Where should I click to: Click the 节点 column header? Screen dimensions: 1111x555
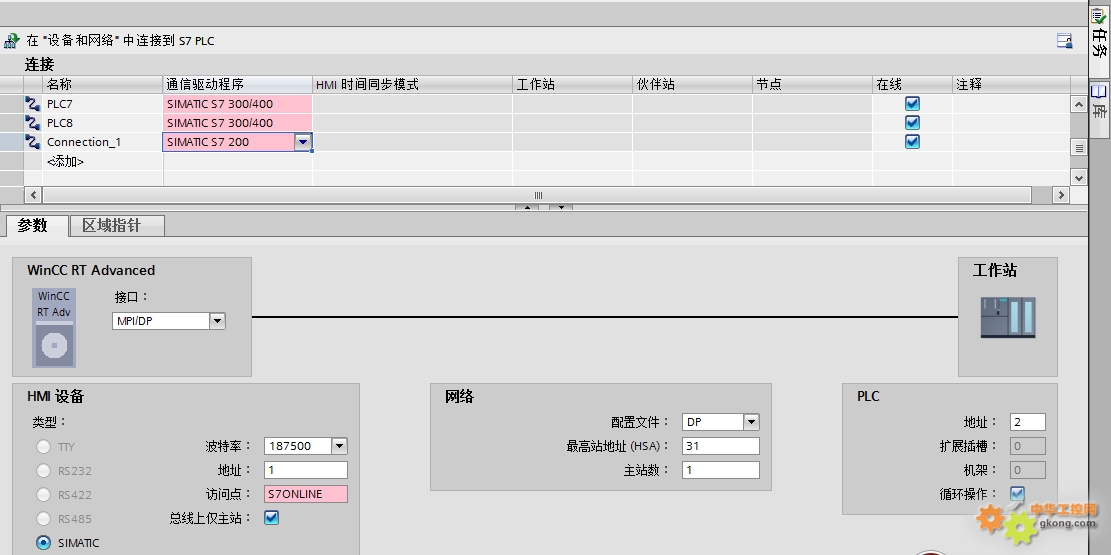pyautogui.click(x=813, y=84)
